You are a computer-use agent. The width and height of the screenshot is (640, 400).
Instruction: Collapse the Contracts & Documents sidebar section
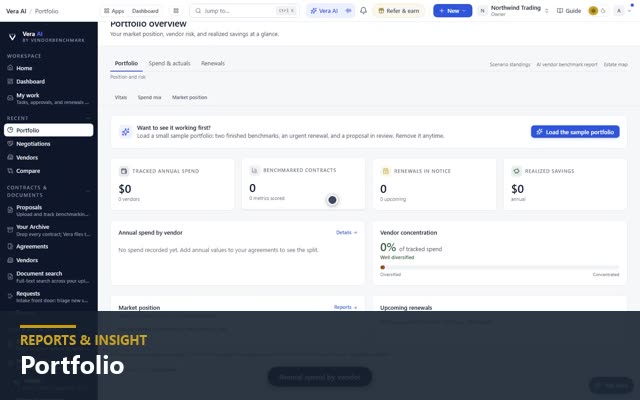(x=88, y=191)
